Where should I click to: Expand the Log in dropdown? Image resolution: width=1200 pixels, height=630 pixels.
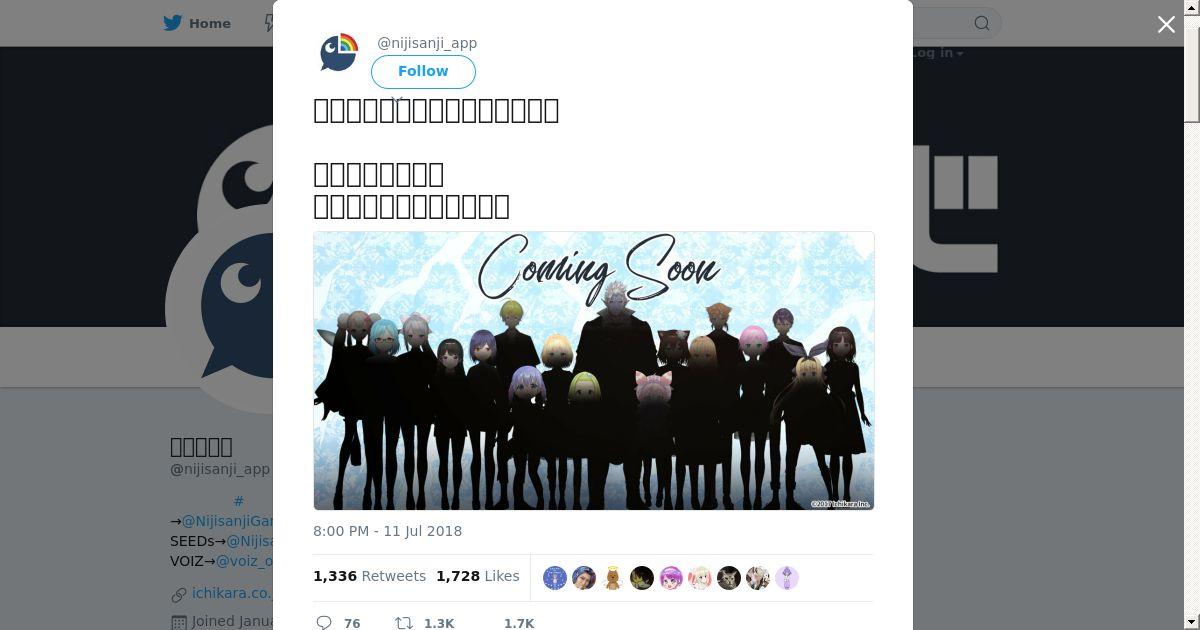[x=937, y=53]
